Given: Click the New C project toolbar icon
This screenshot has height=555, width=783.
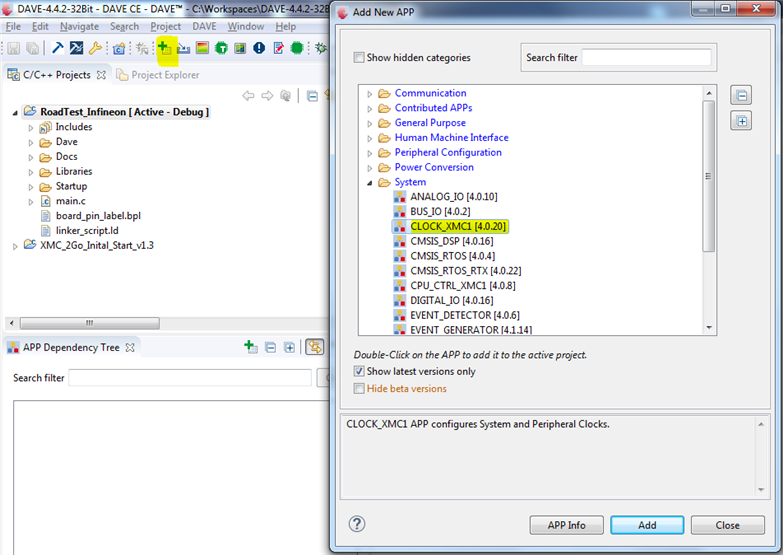Looking at the screenshot, I should 119,48.
